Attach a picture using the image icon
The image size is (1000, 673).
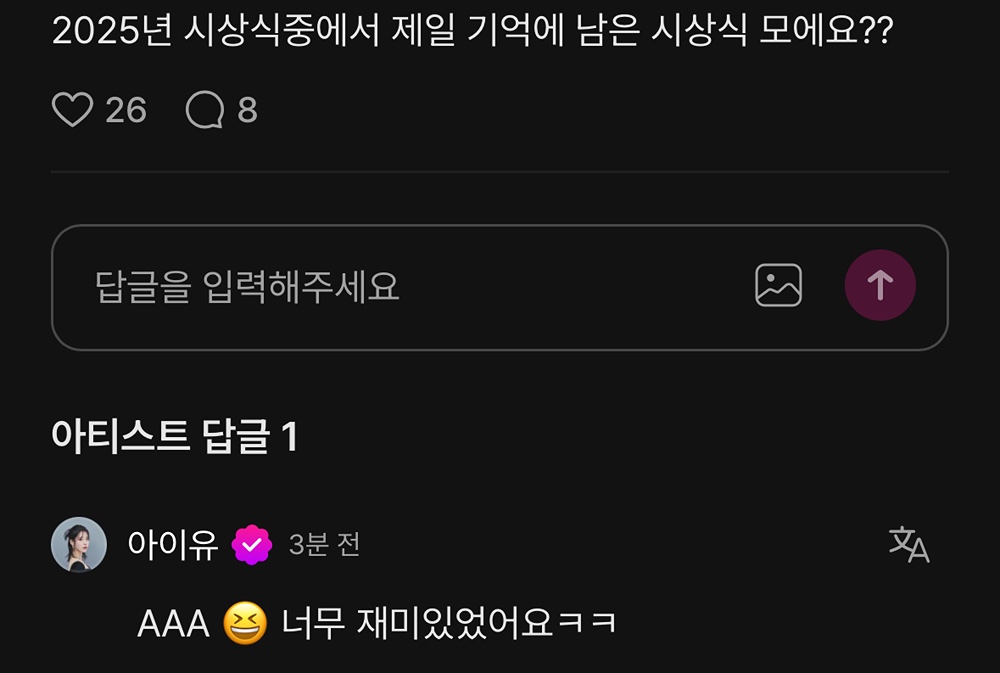pos(778,285)
